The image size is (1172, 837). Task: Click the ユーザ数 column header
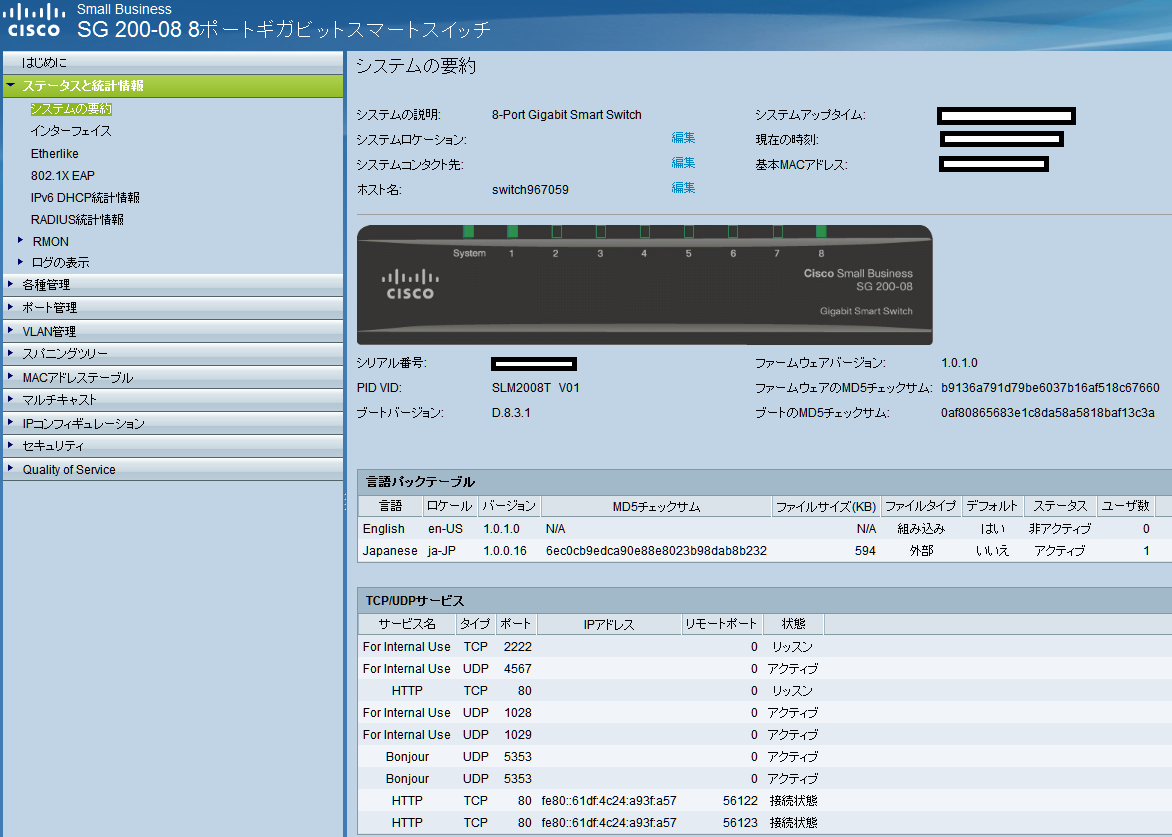point(1126,506)
